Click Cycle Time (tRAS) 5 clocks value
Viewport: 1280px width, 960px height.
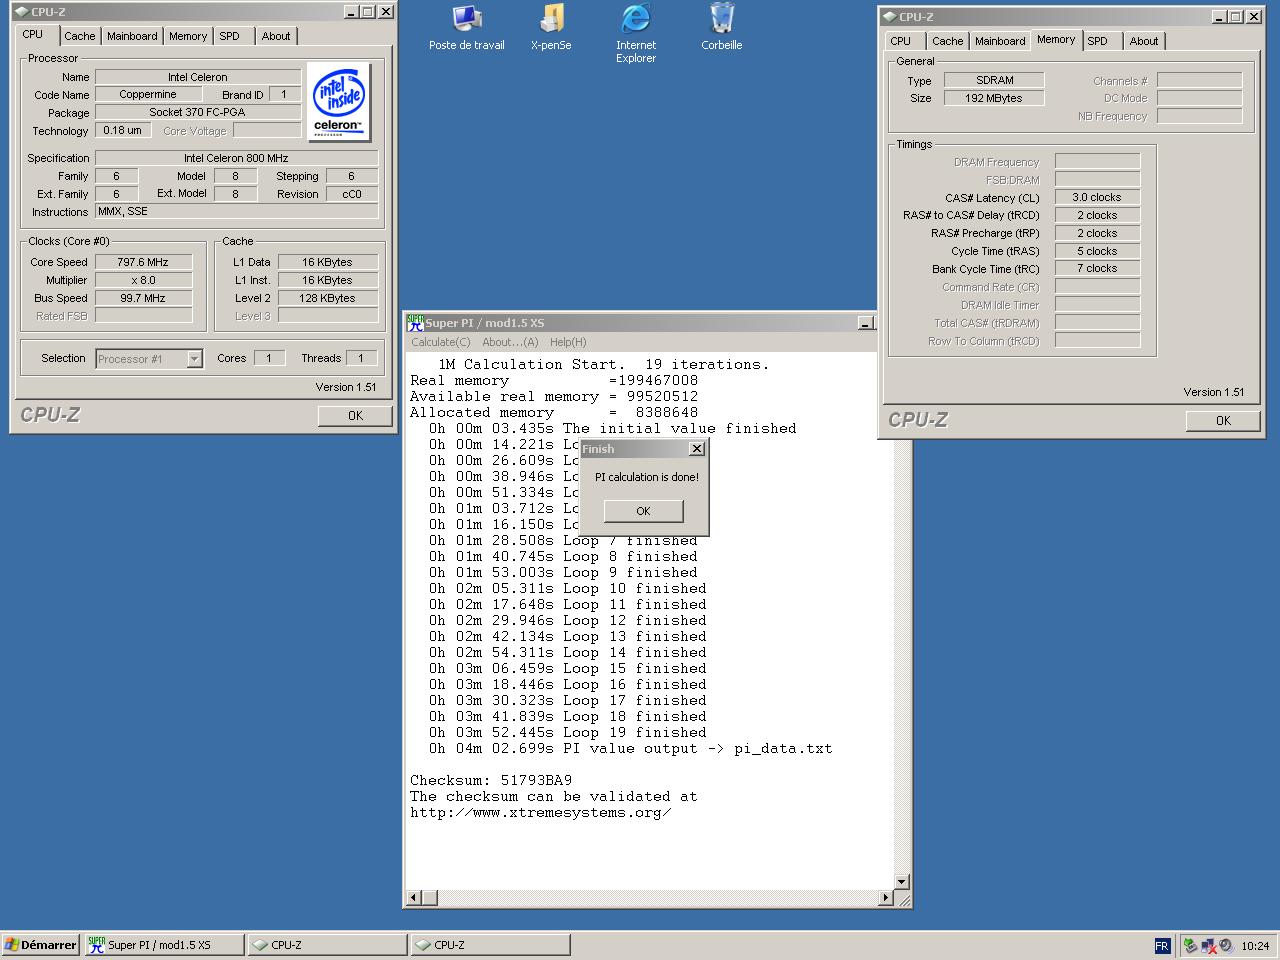pyautogui.click(x=1098, y=251)
